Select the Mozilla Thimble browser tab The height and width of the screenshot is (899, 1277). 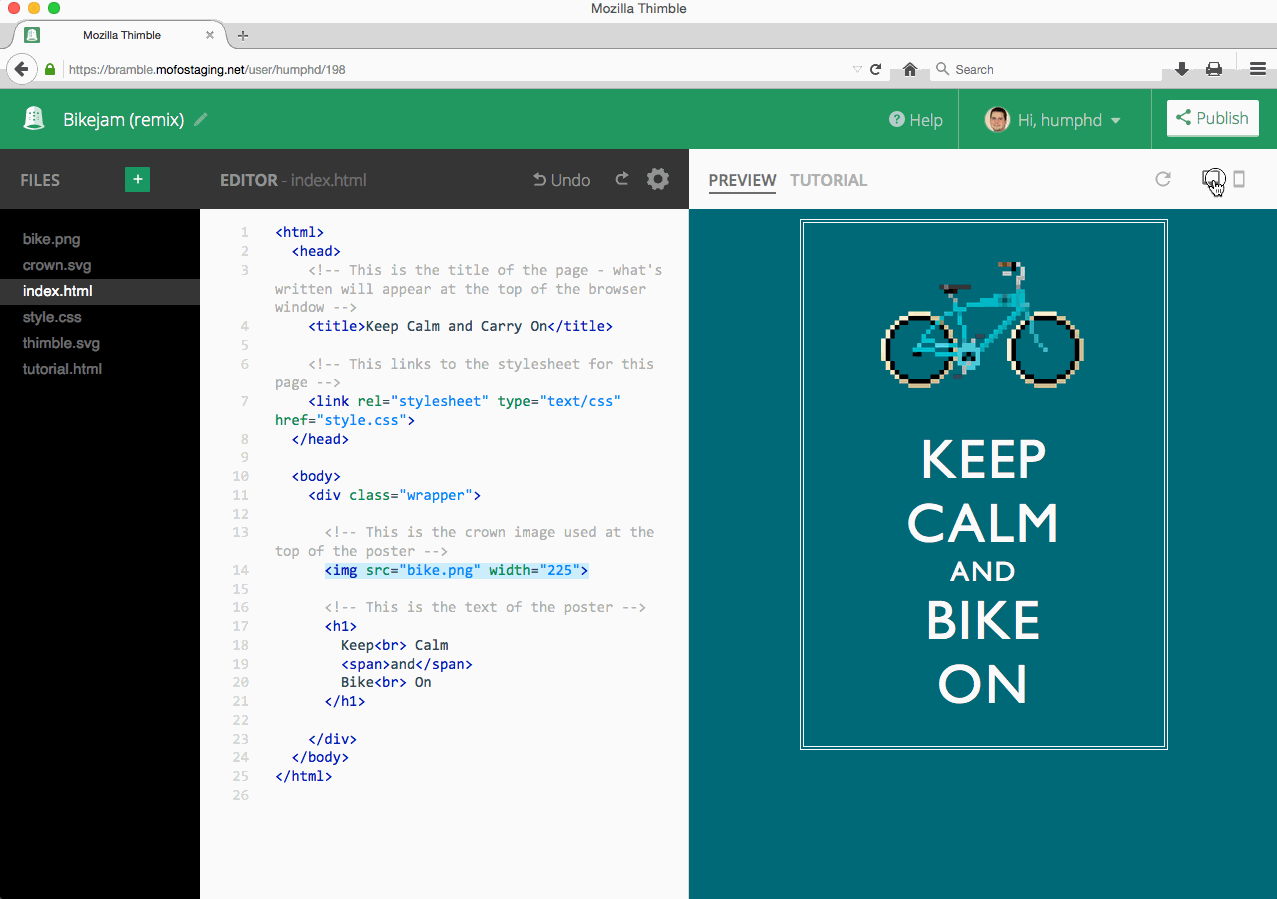coord(120,35)
